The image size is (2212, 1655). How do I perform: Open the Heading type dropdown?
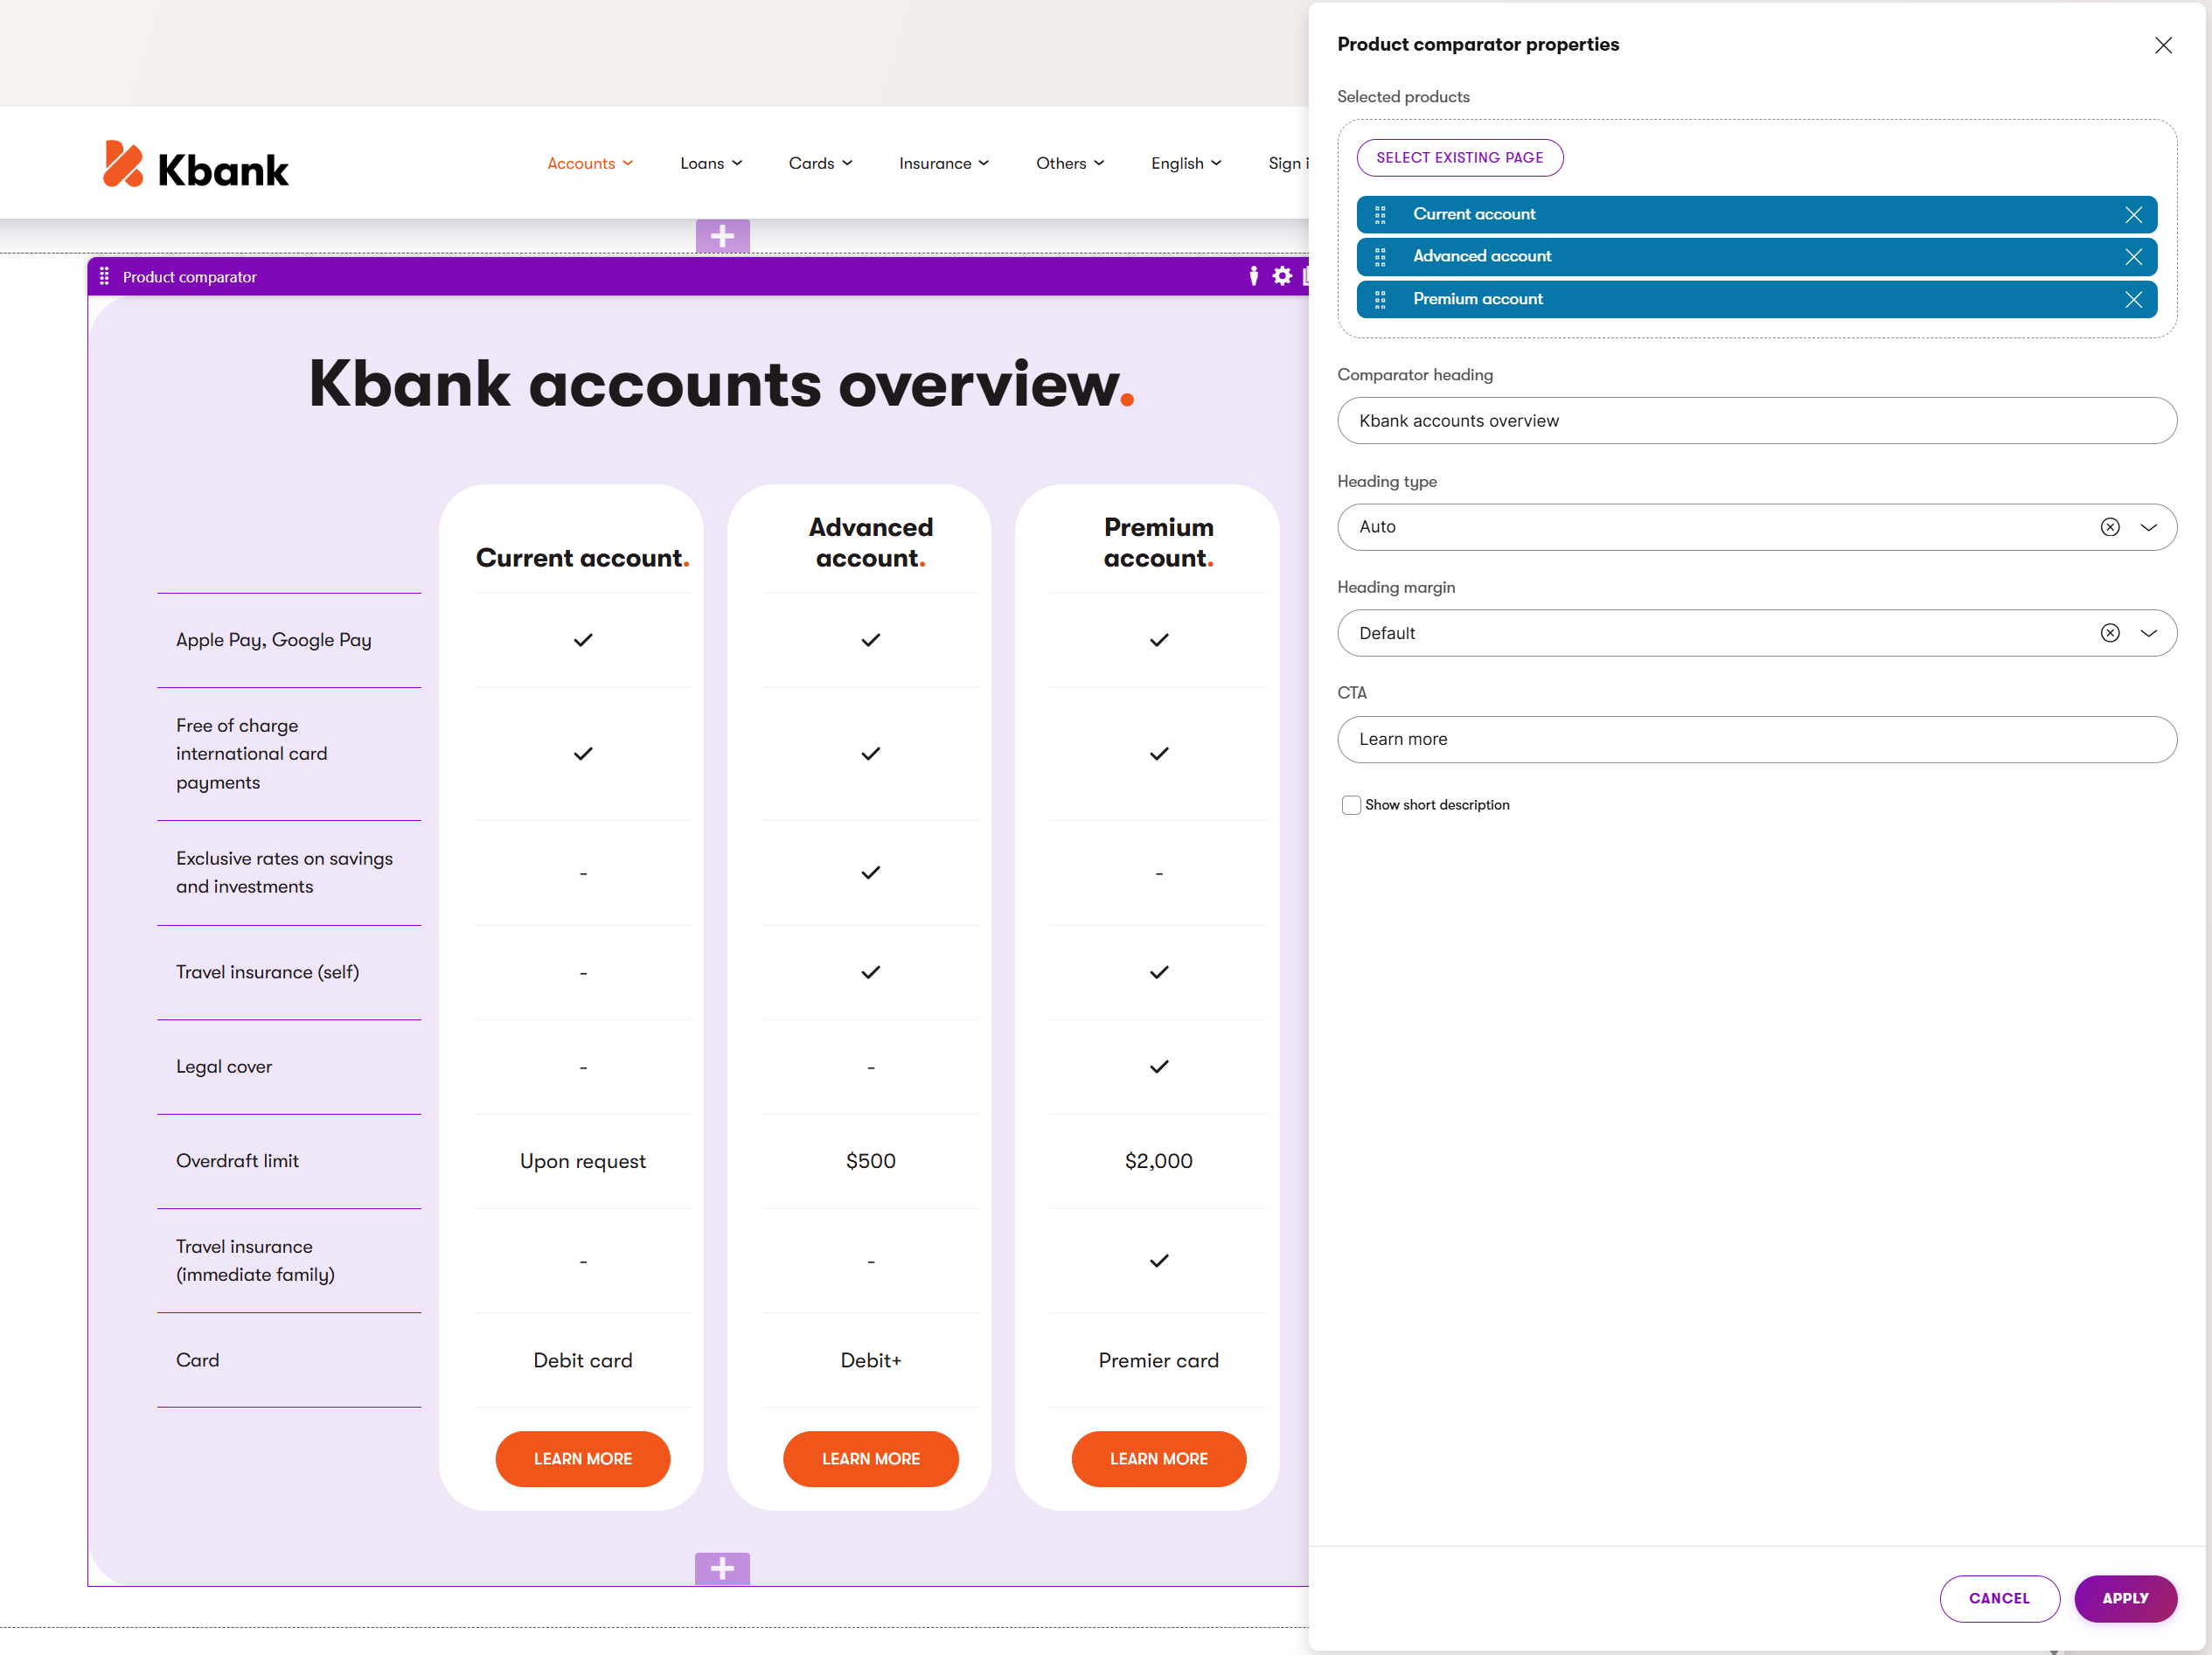2150,527
